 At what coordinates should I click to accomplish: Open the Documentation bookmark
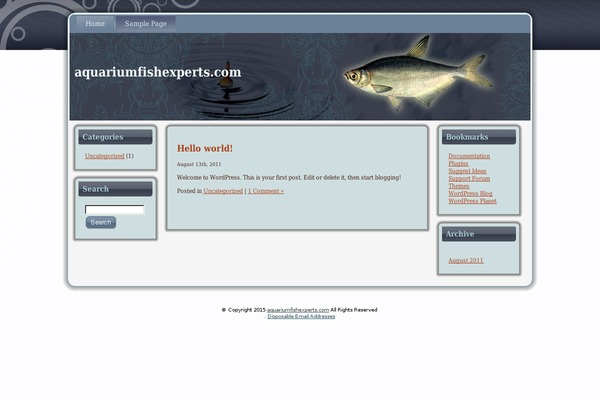pos(469,156)
